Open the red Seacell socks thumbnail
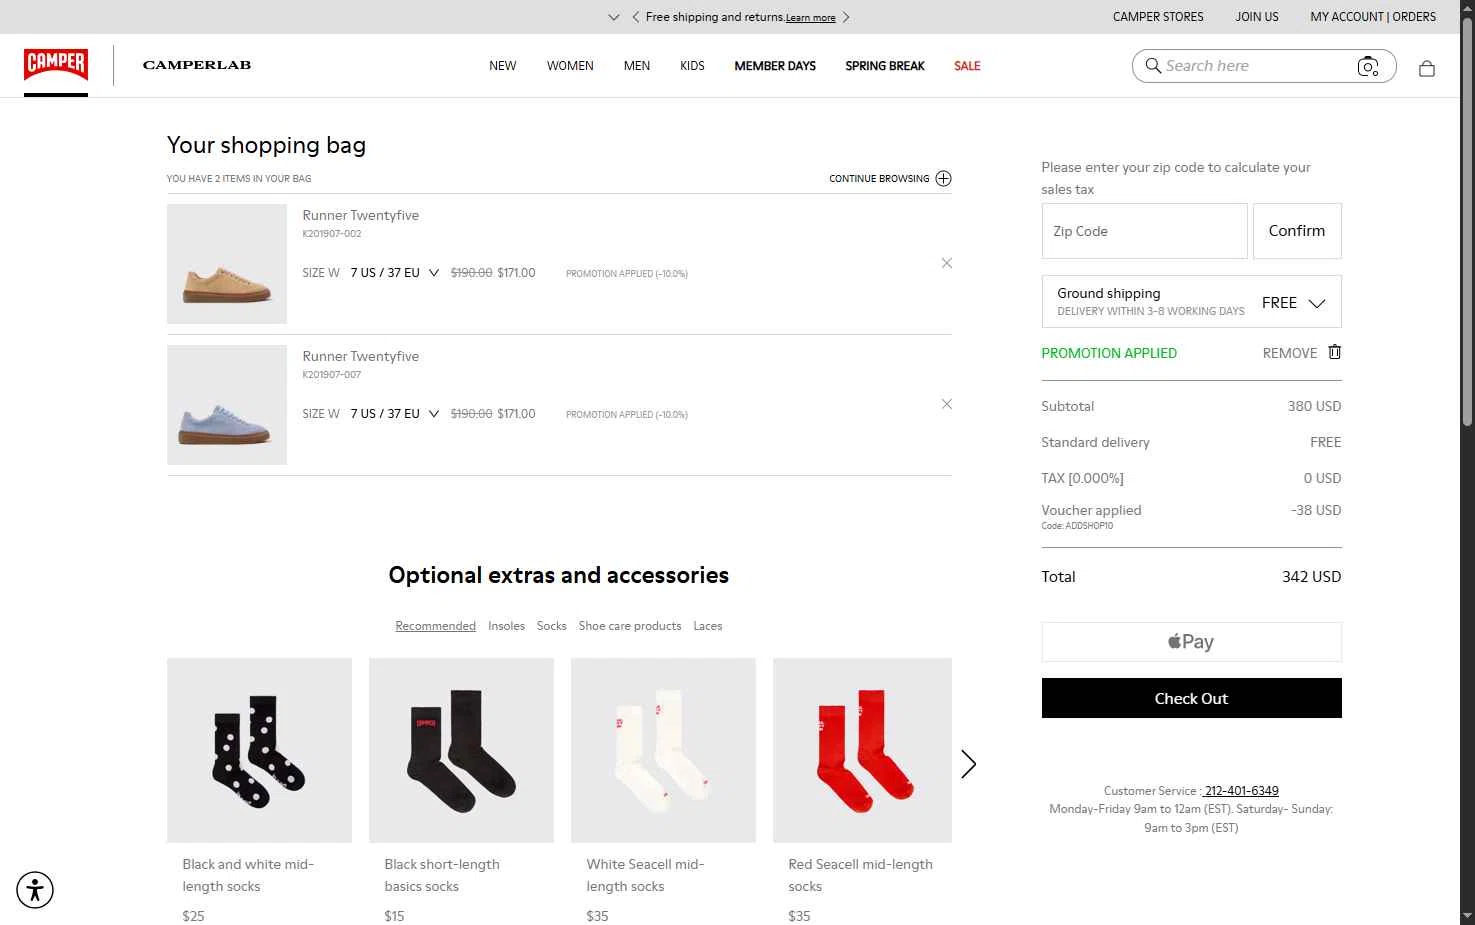Screen dimensions: 1475x925 862,750
